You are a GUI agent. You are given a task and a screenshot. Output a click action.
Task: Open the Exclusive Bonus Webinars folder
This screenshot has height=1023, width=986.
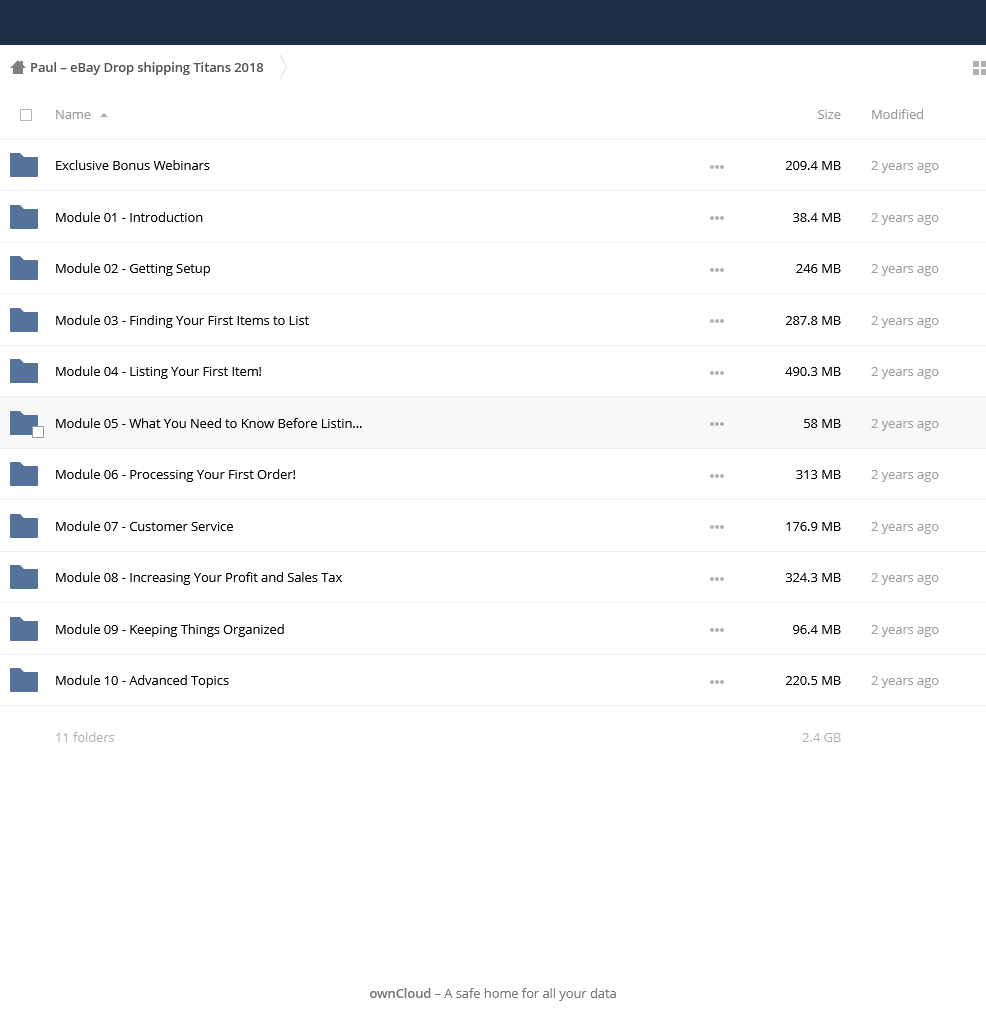[132, 165]
